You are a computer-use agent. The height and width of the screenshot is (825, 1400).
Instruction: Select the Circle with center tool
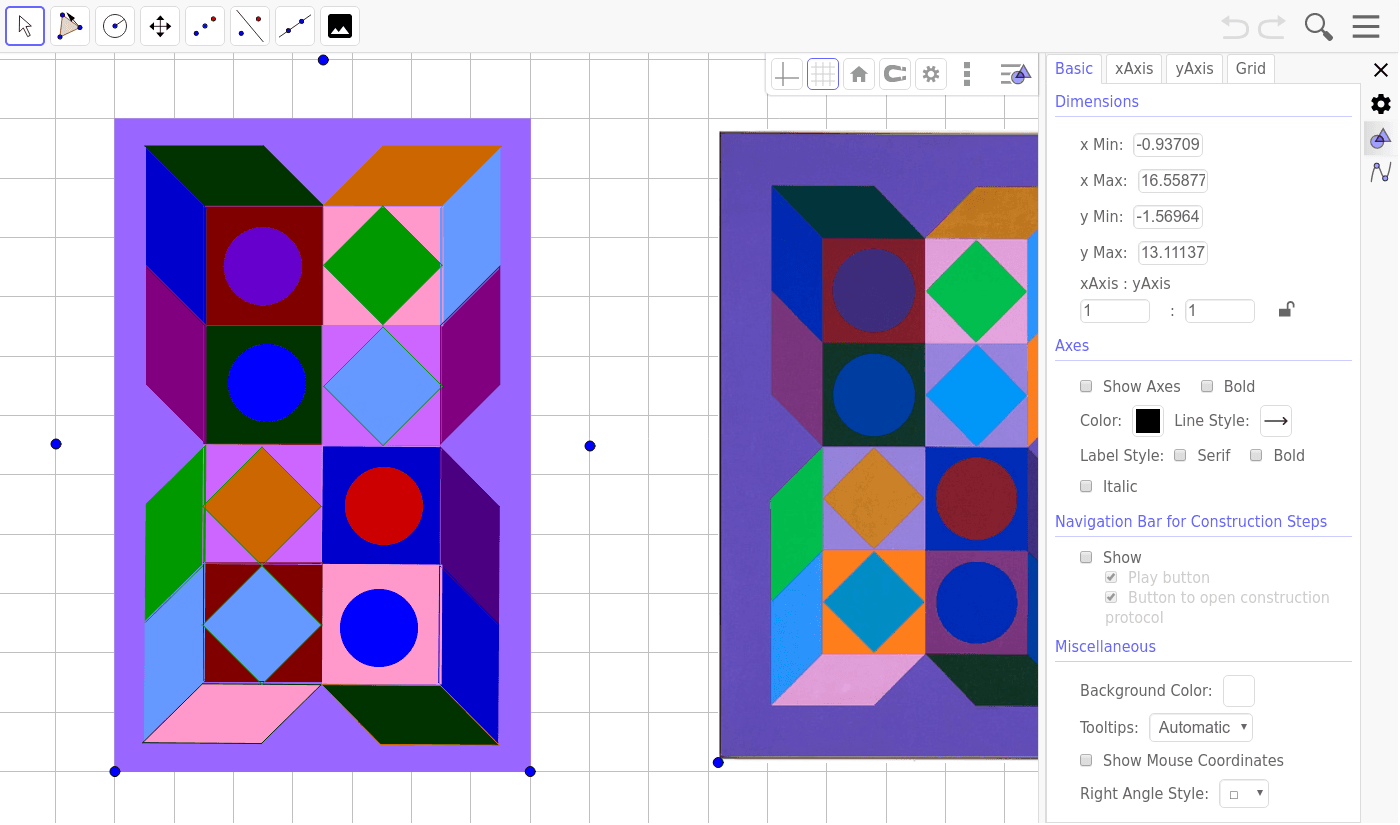coord(115,26)
